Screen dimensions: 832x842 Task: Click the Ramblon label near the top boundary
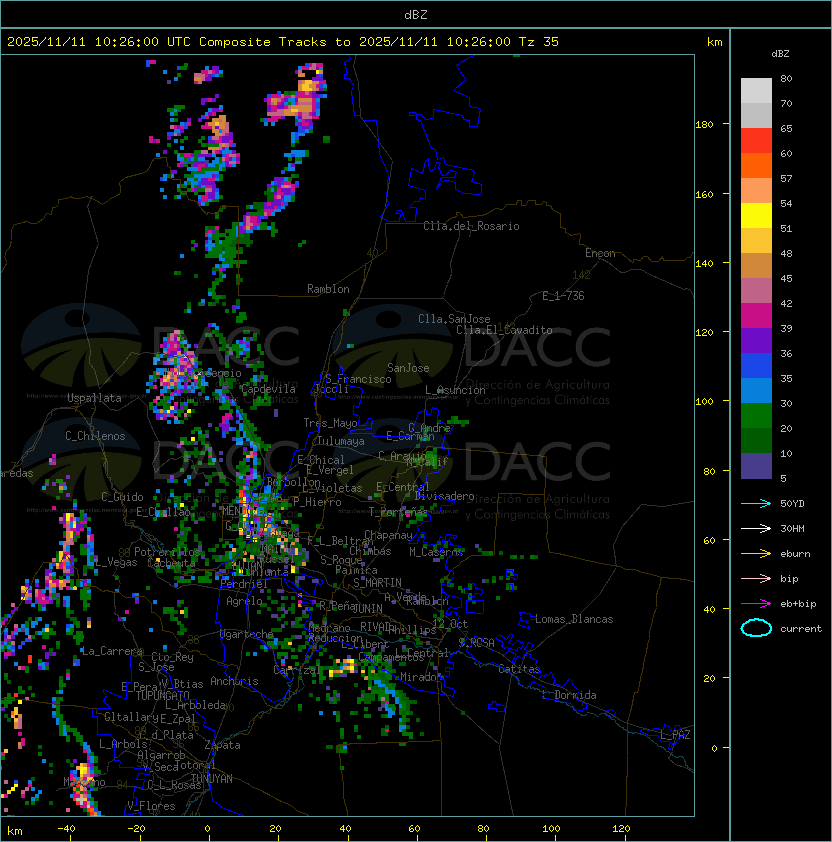[328, 289]
